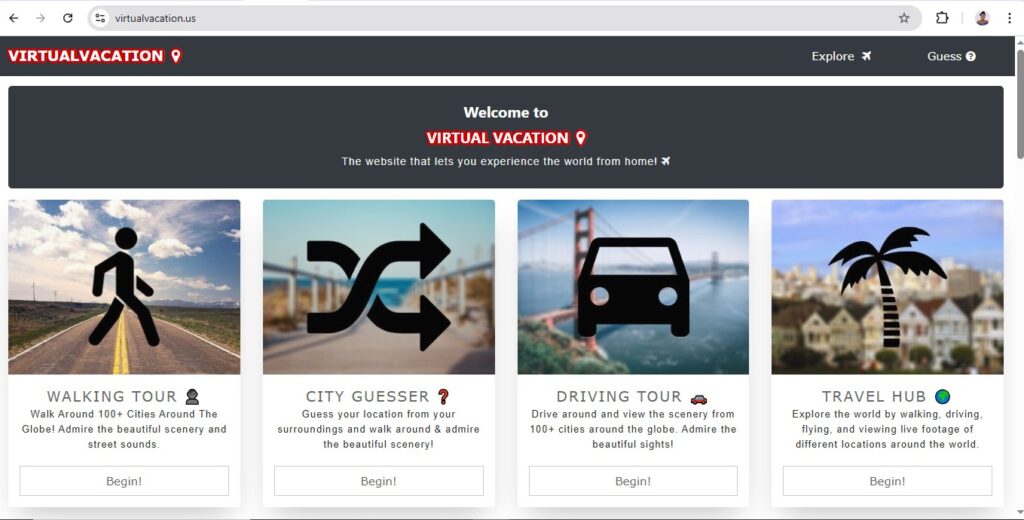Open the browser extensions puzzle icon
1024x520 pixels.
[942, 18]
